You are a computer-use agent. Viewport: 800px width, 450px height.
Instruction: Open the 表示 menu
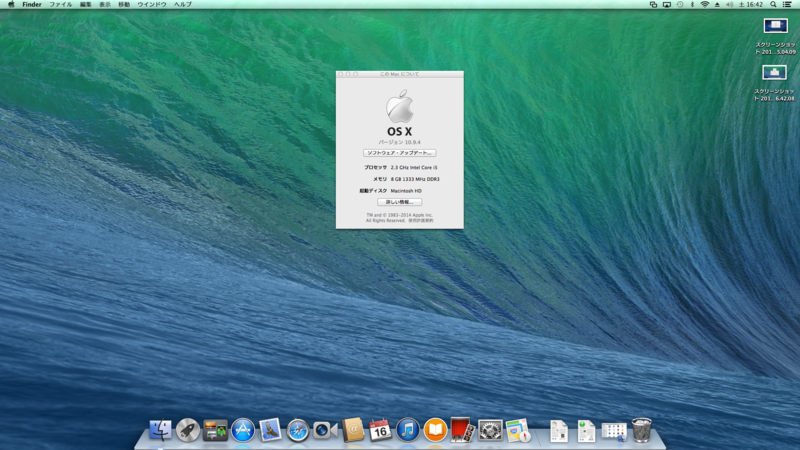coord(105,5)
